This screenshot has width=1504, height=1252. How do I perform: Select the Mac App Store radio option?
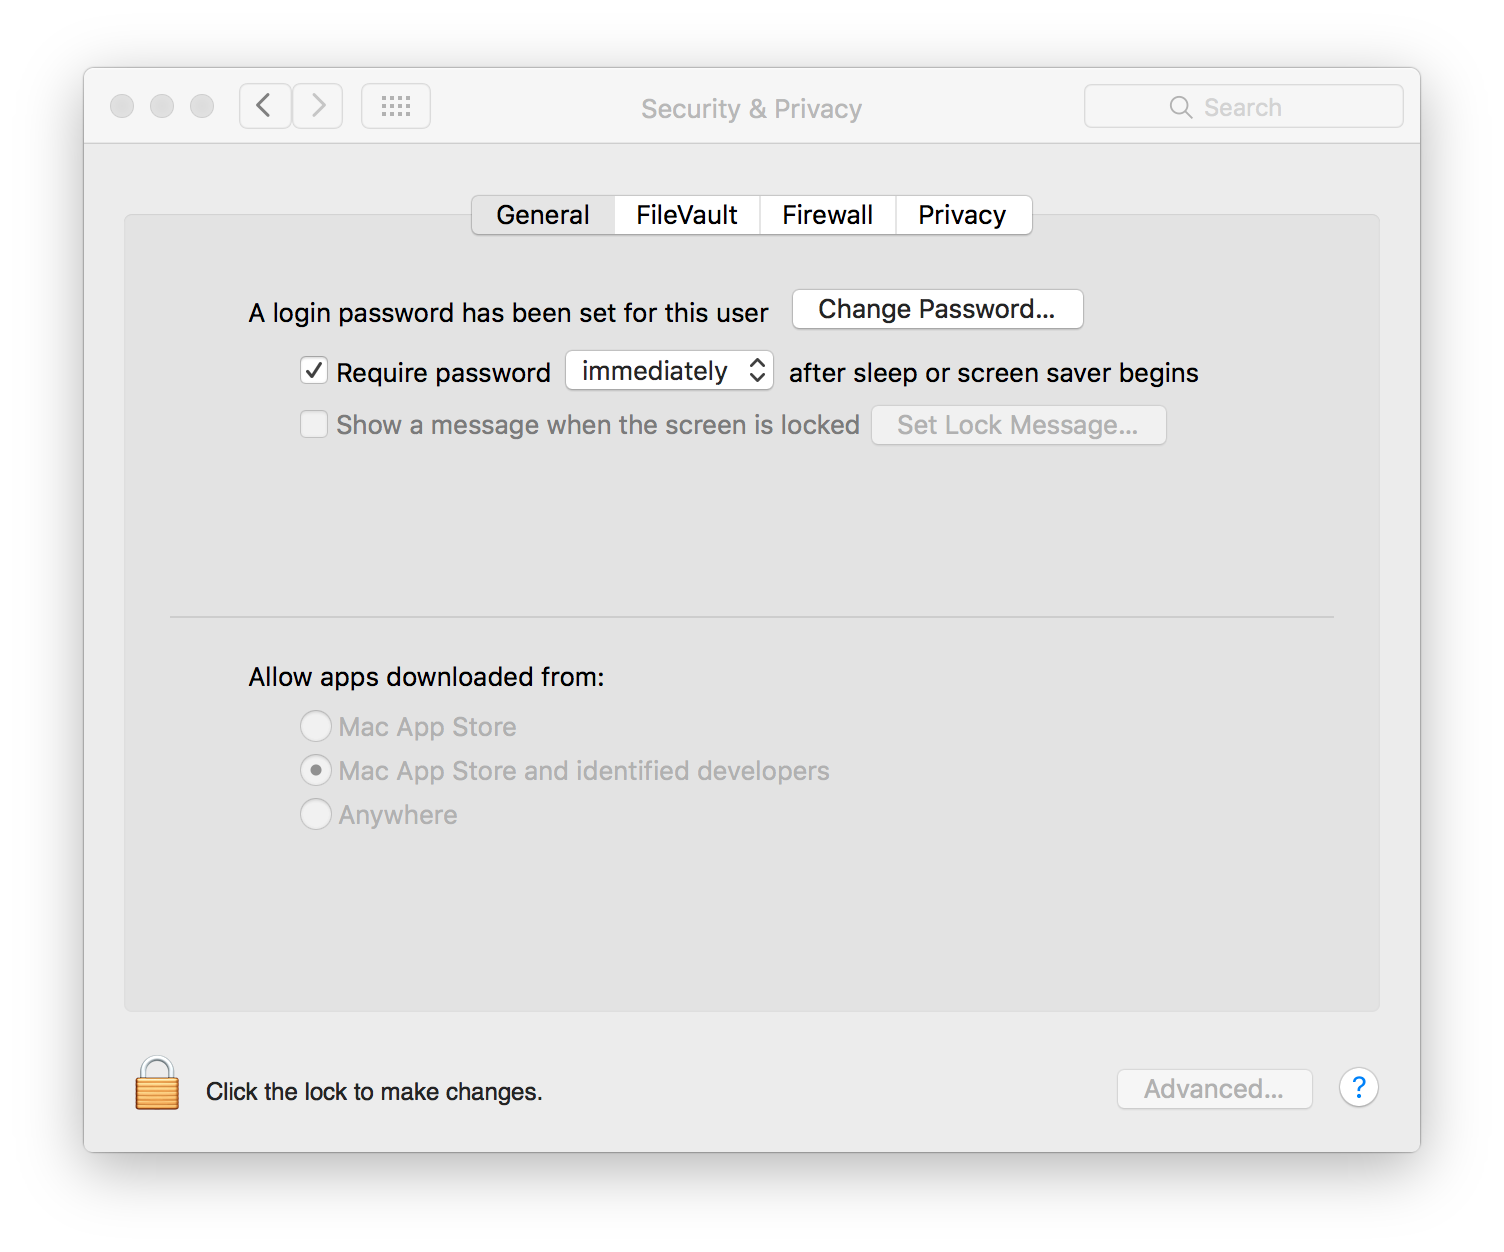coord(316,726)
